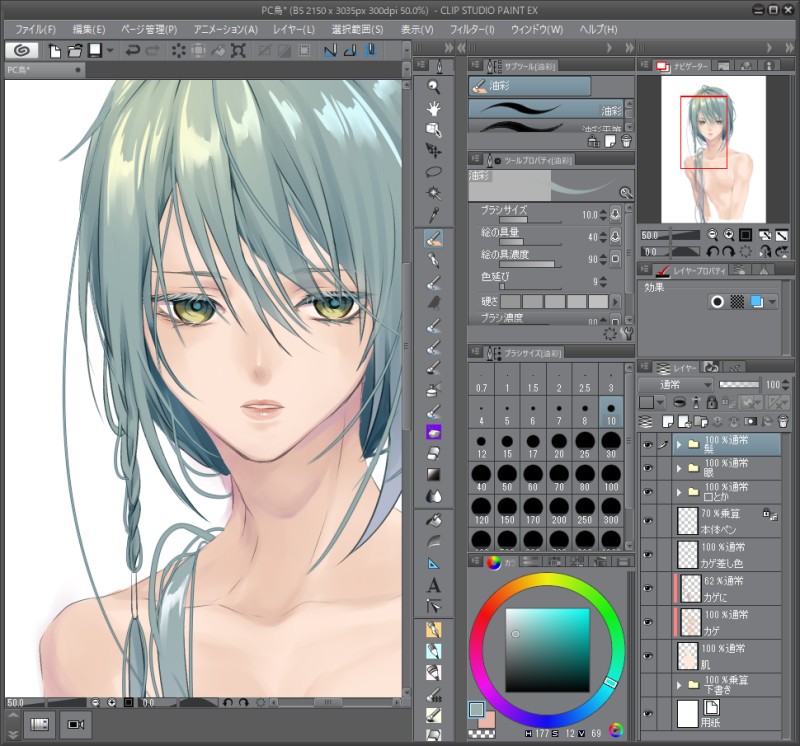This screenshot has width=800, height=746.
Task: Click the camera button at bottom left
Action: (x=76, y=725)
